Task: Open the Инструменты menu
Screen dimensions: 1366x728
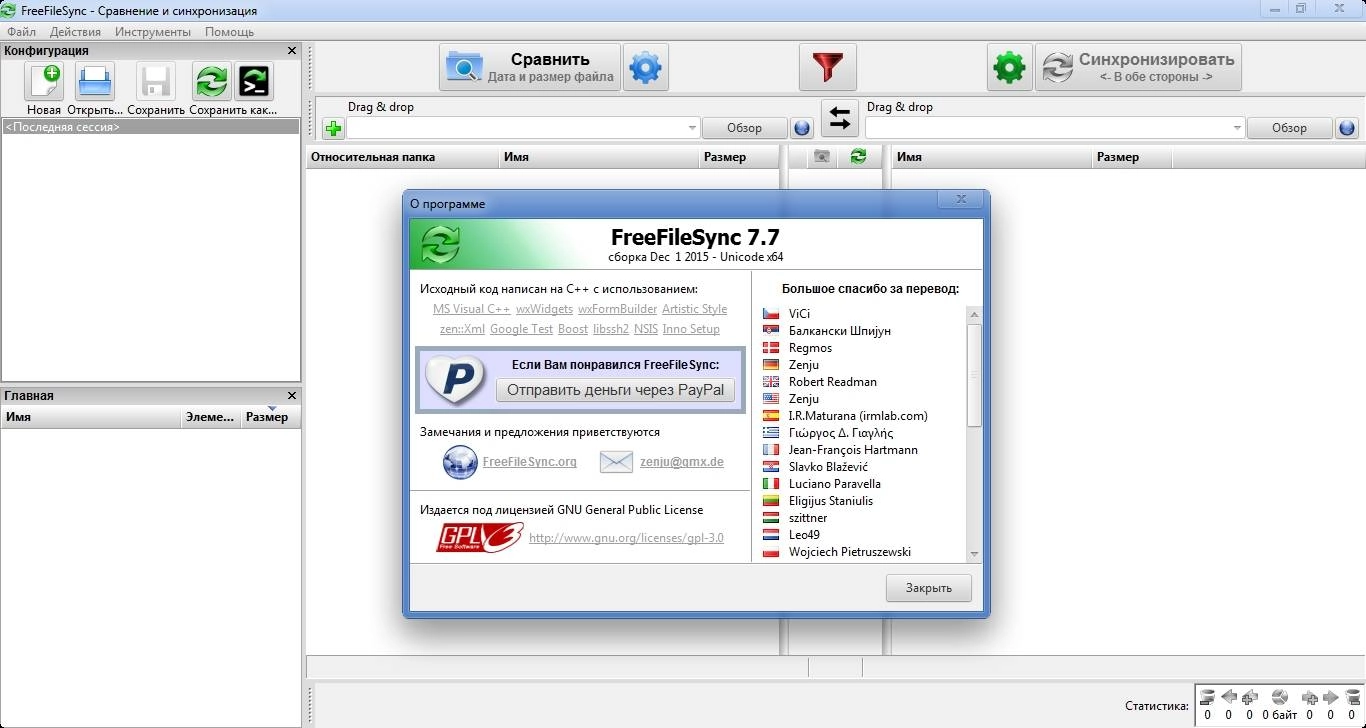Action: pyautogui.click(x=152, y=32)
